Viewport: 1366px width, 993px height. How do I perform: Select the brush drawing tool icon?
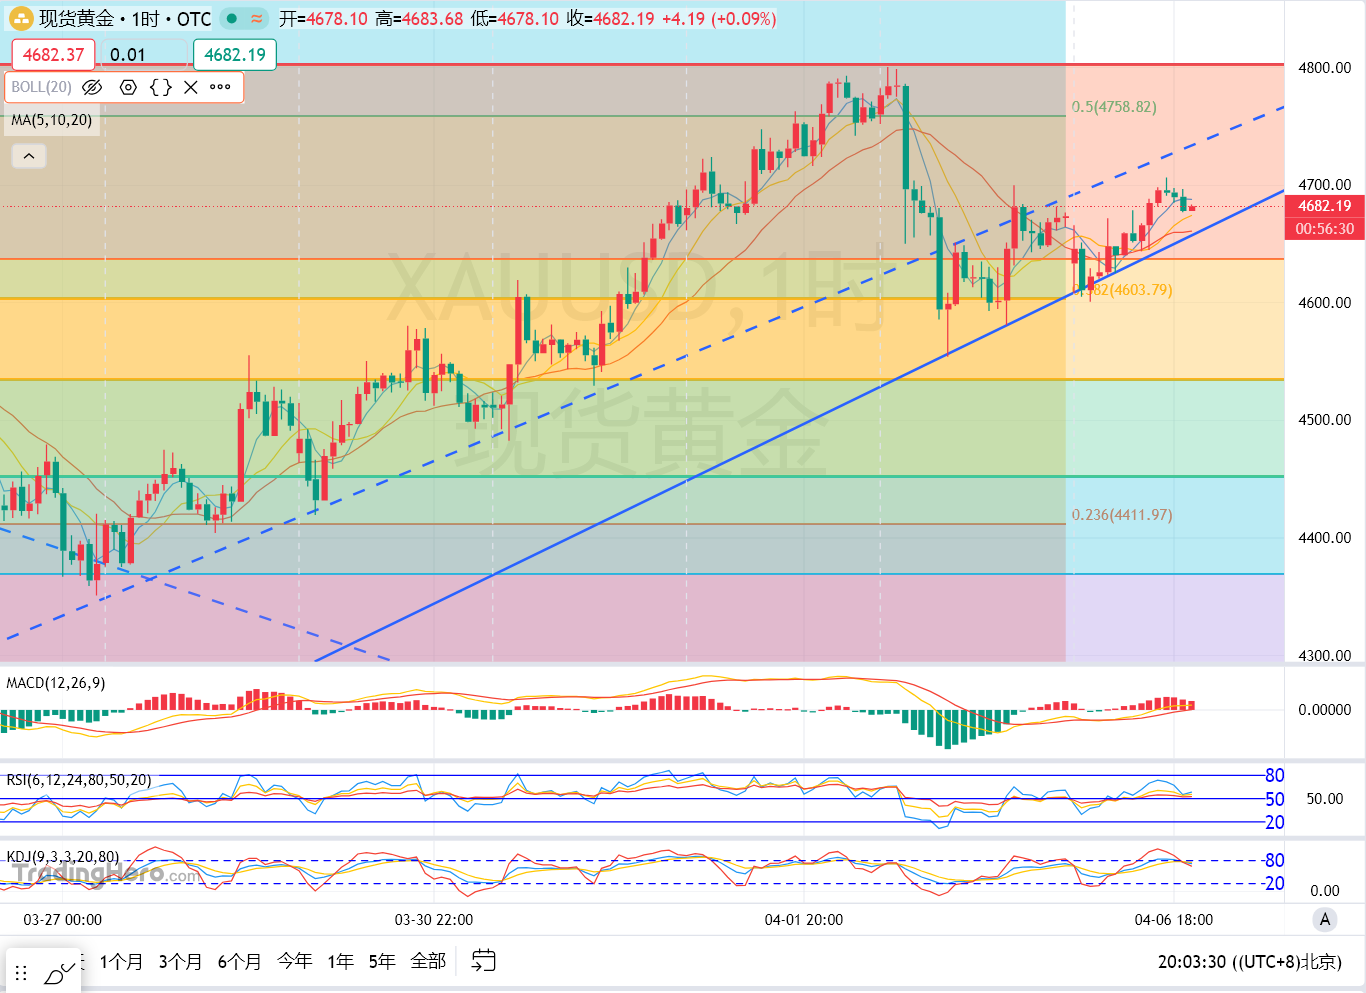61,972
